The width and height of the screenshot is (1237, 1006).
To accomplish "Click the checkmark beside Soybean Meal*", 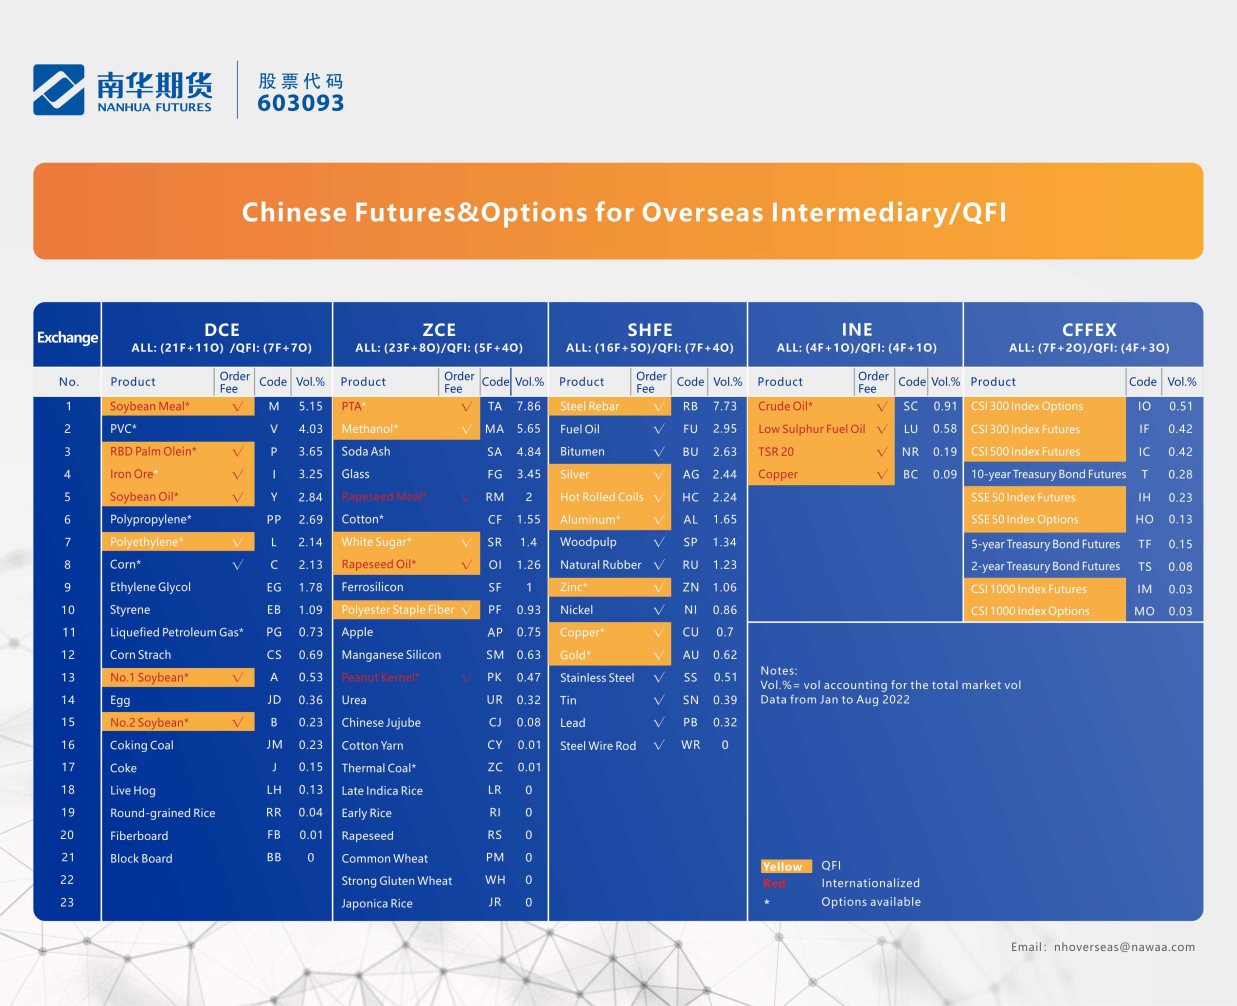I will coord(238,407).
